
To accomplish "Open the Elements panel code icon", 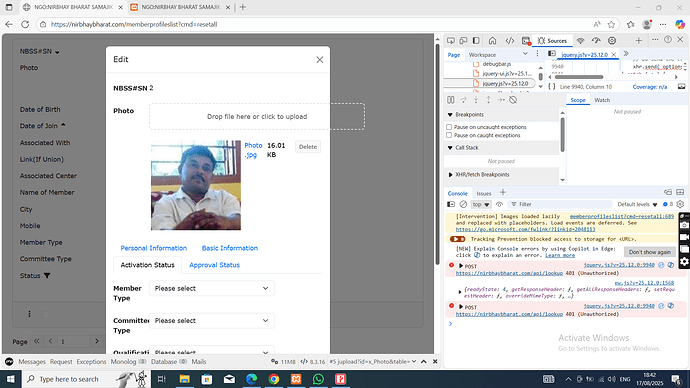I will (510, 40).
